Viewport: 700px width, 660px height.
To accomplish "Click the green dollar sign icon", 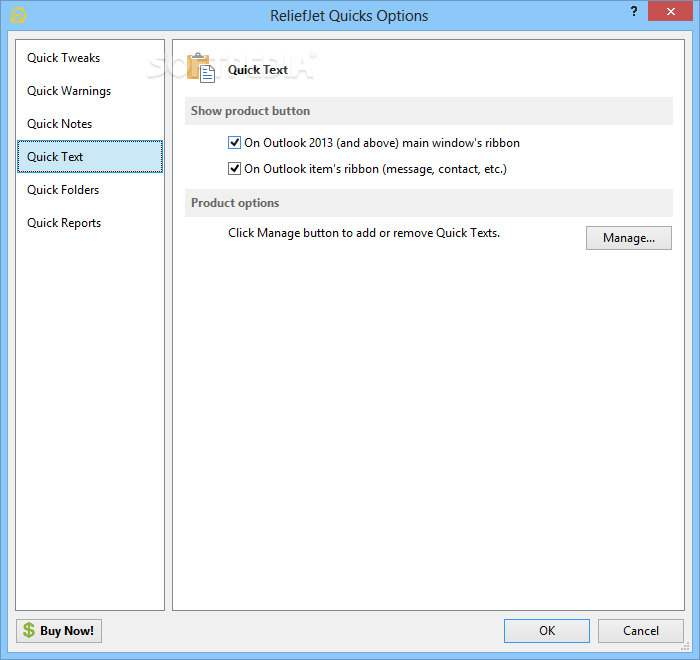I will pos(29,630).
